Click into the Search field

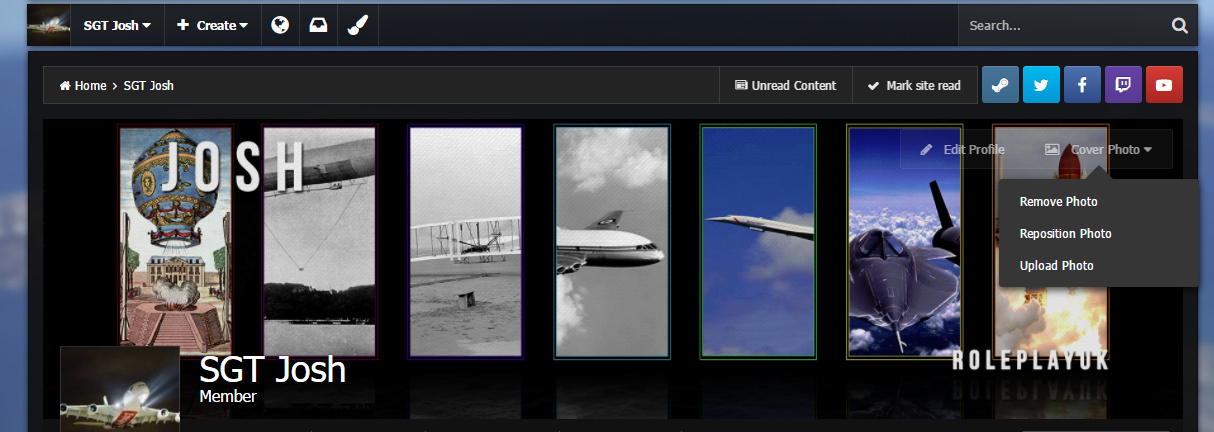point(1060,26)
